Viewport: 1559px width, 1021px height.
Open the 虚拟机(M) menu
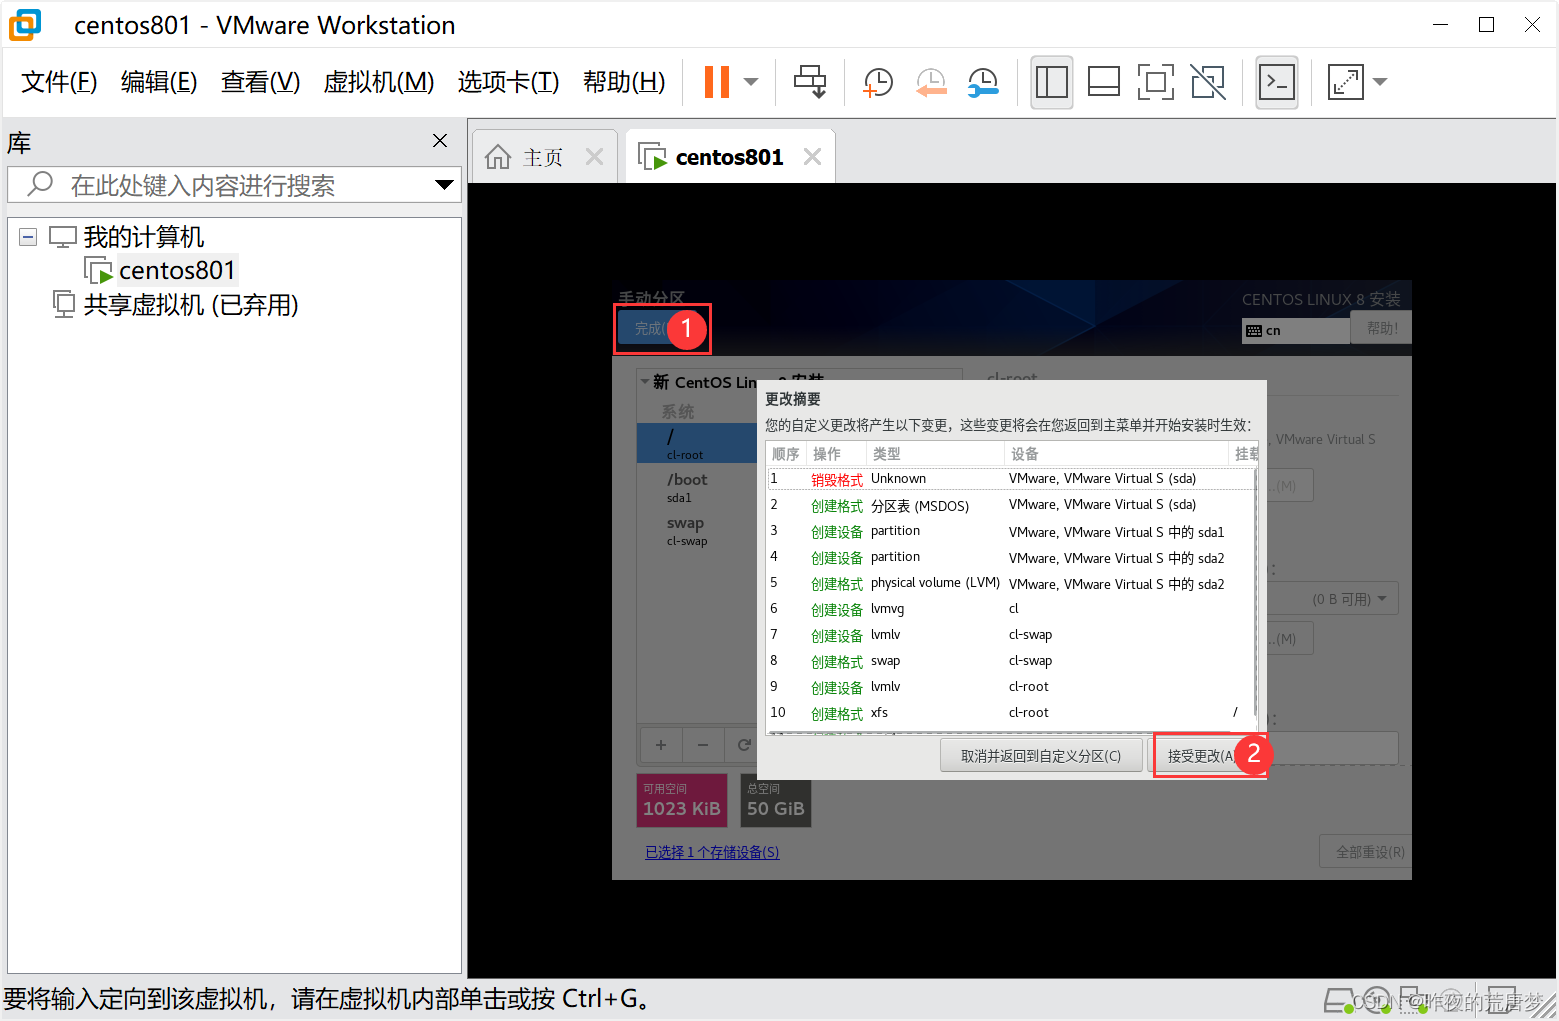(379, 82)
